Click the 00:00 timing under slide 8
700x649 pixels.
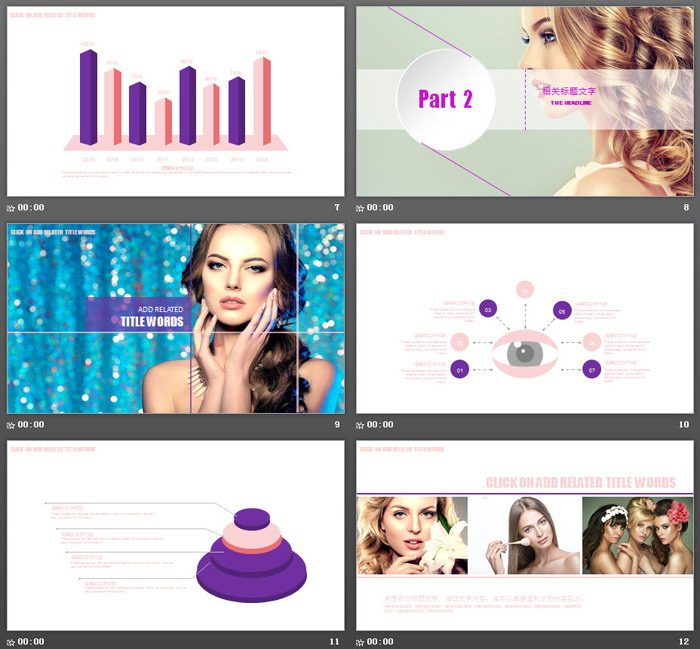381,208
